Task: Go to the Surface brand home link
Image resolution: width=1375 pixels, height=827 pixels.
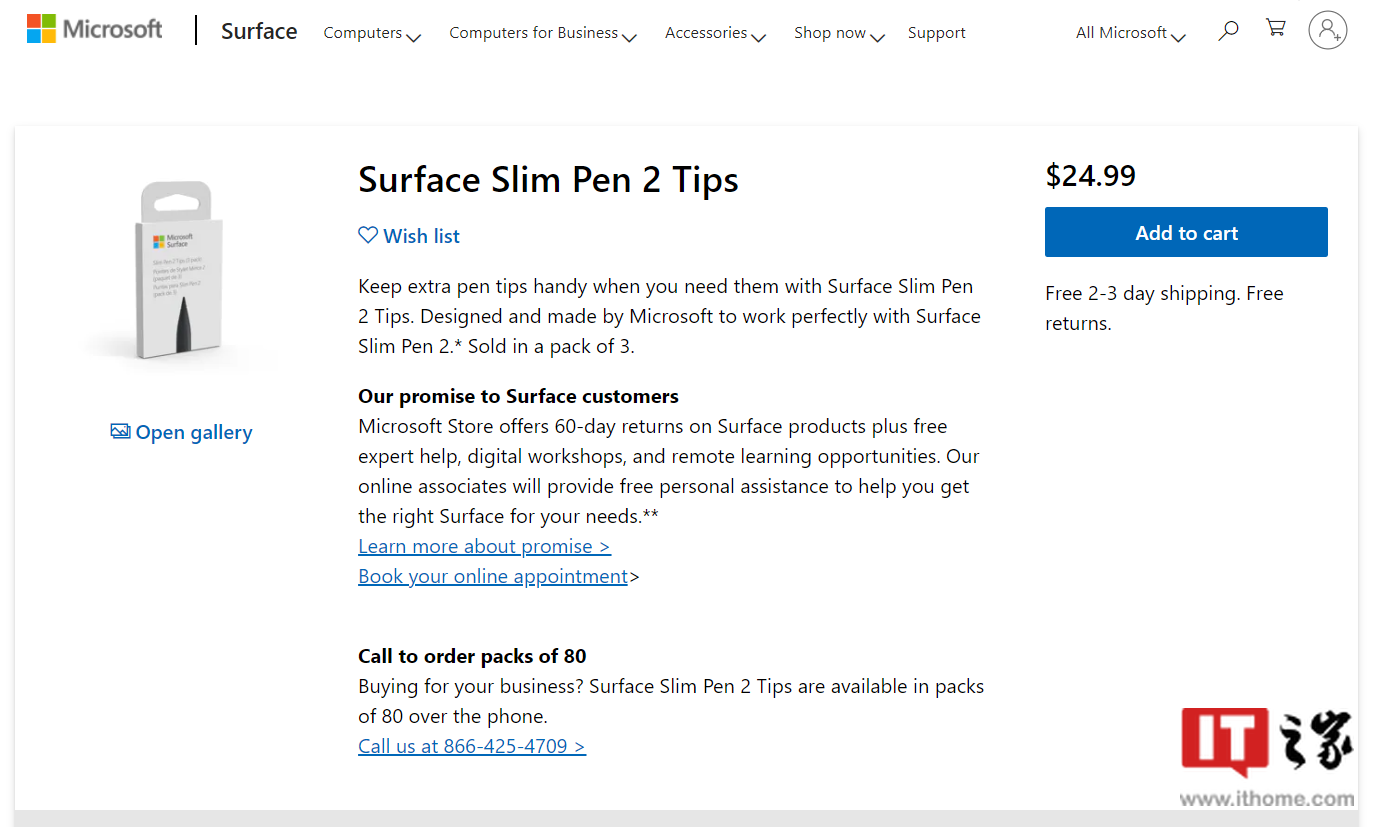Action: coord(259,31)
